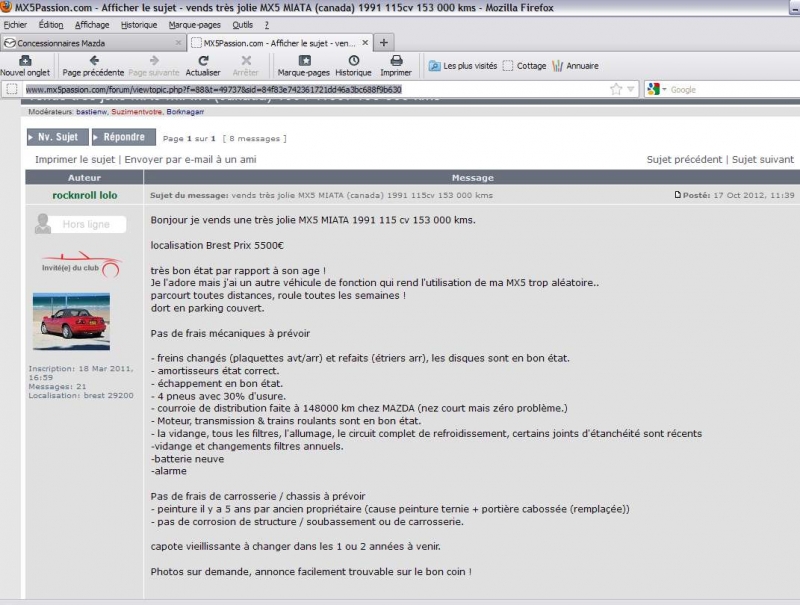Open moderator Borknagarr profile
800x605 pixels.
pos(185,112)
